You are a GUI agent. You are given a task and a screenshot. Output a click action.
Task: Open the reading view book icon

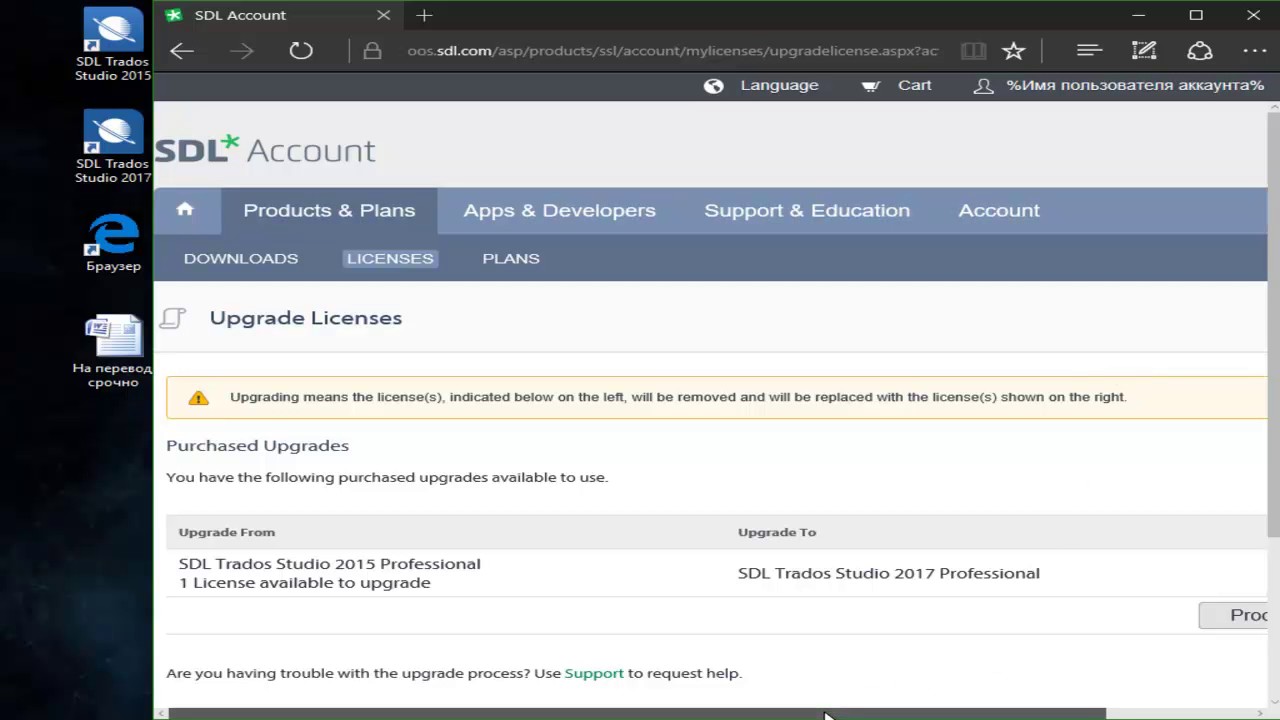pyautogui.click(x=972, y=51)
